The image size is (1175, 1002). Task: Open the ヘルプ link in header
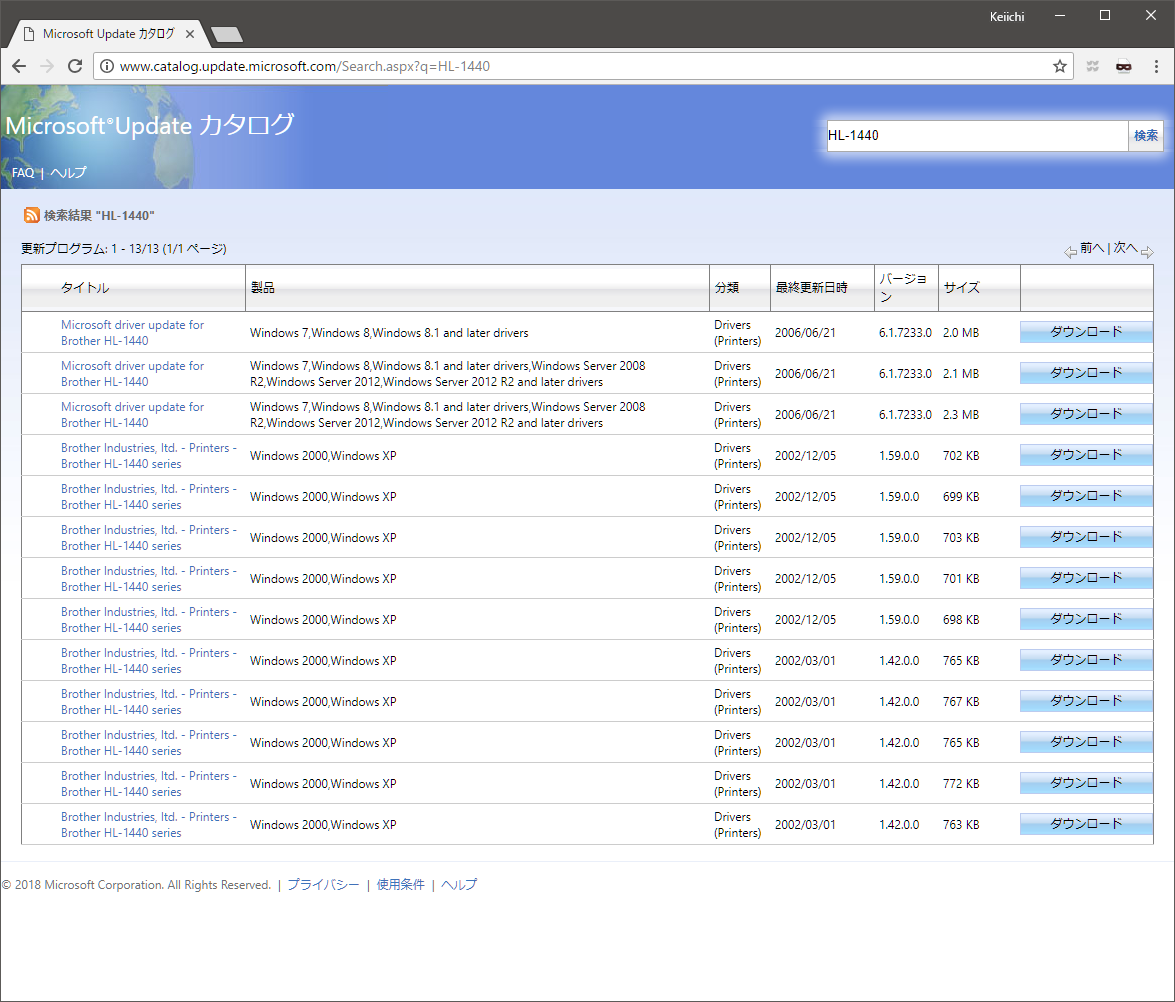pyautogui.click(x=68, y=173)
